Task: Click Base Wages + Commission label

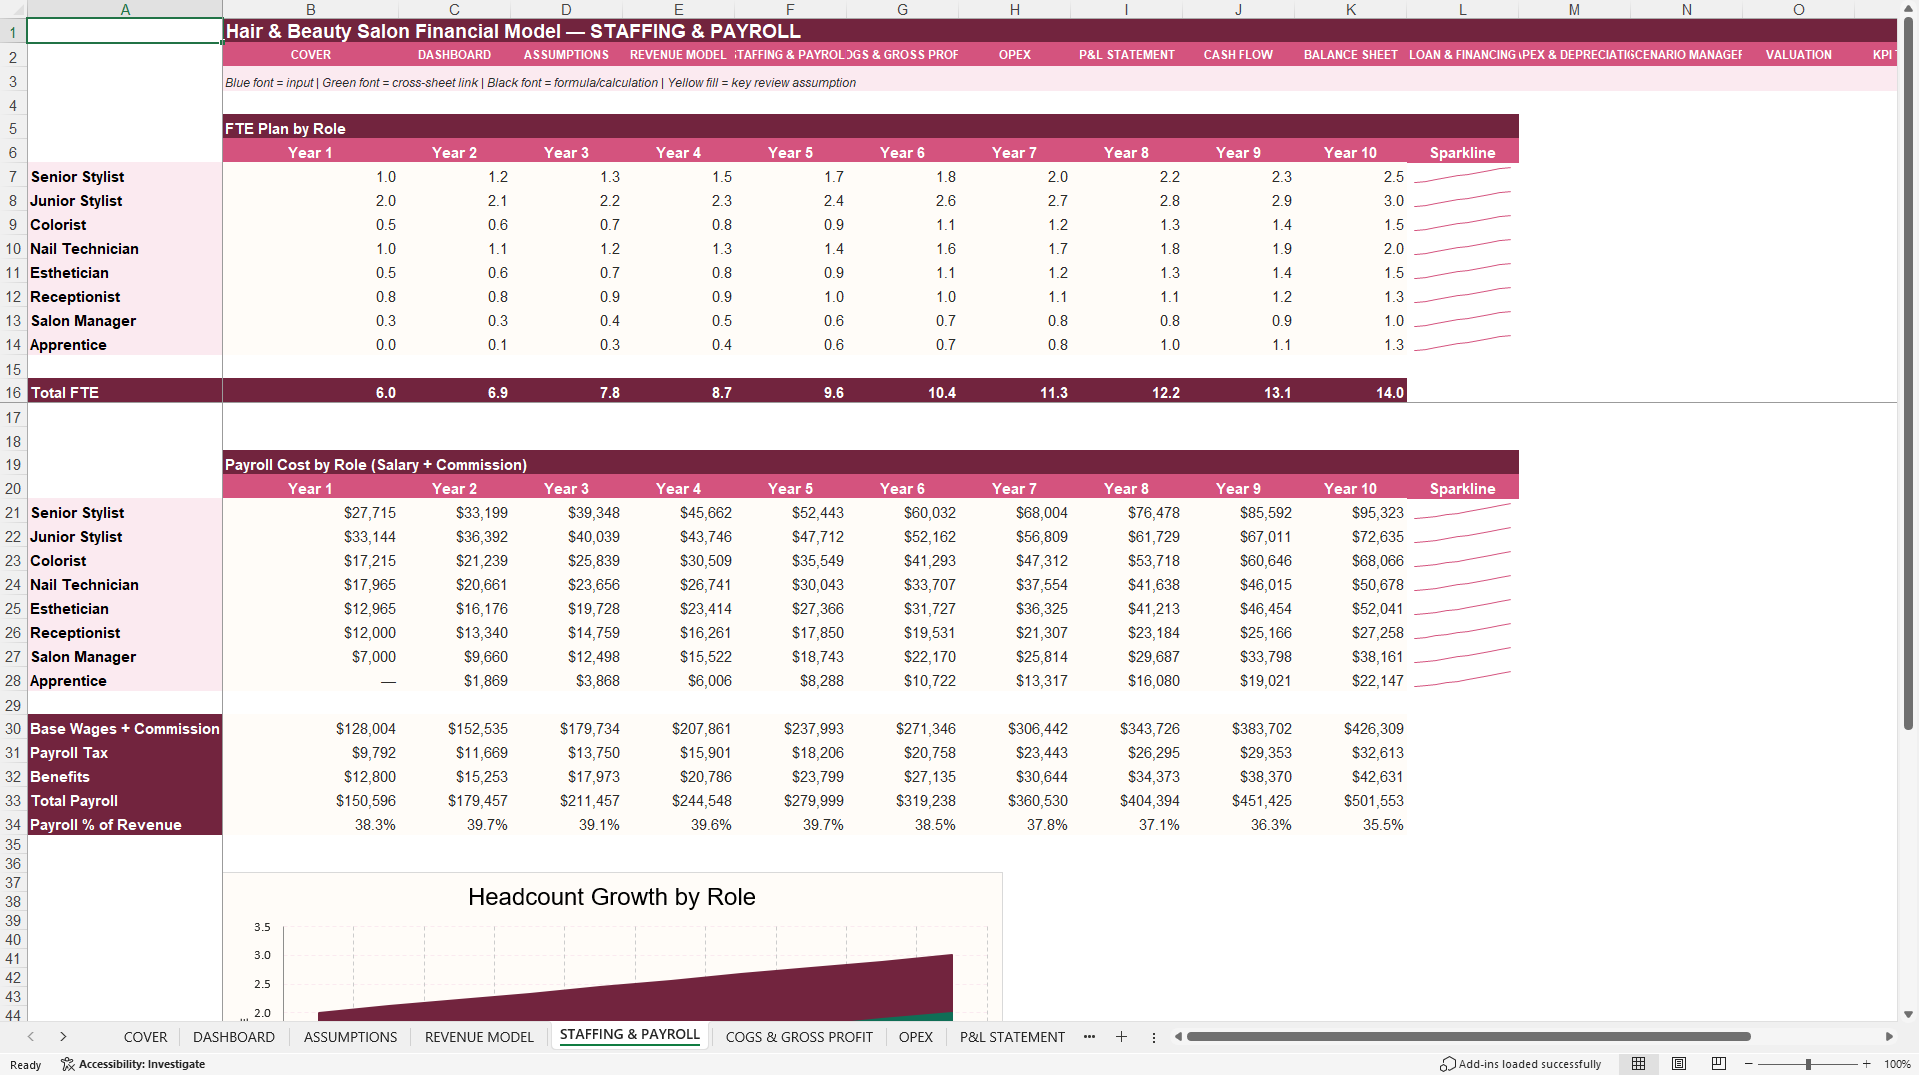Action: [x=124, y=729]
